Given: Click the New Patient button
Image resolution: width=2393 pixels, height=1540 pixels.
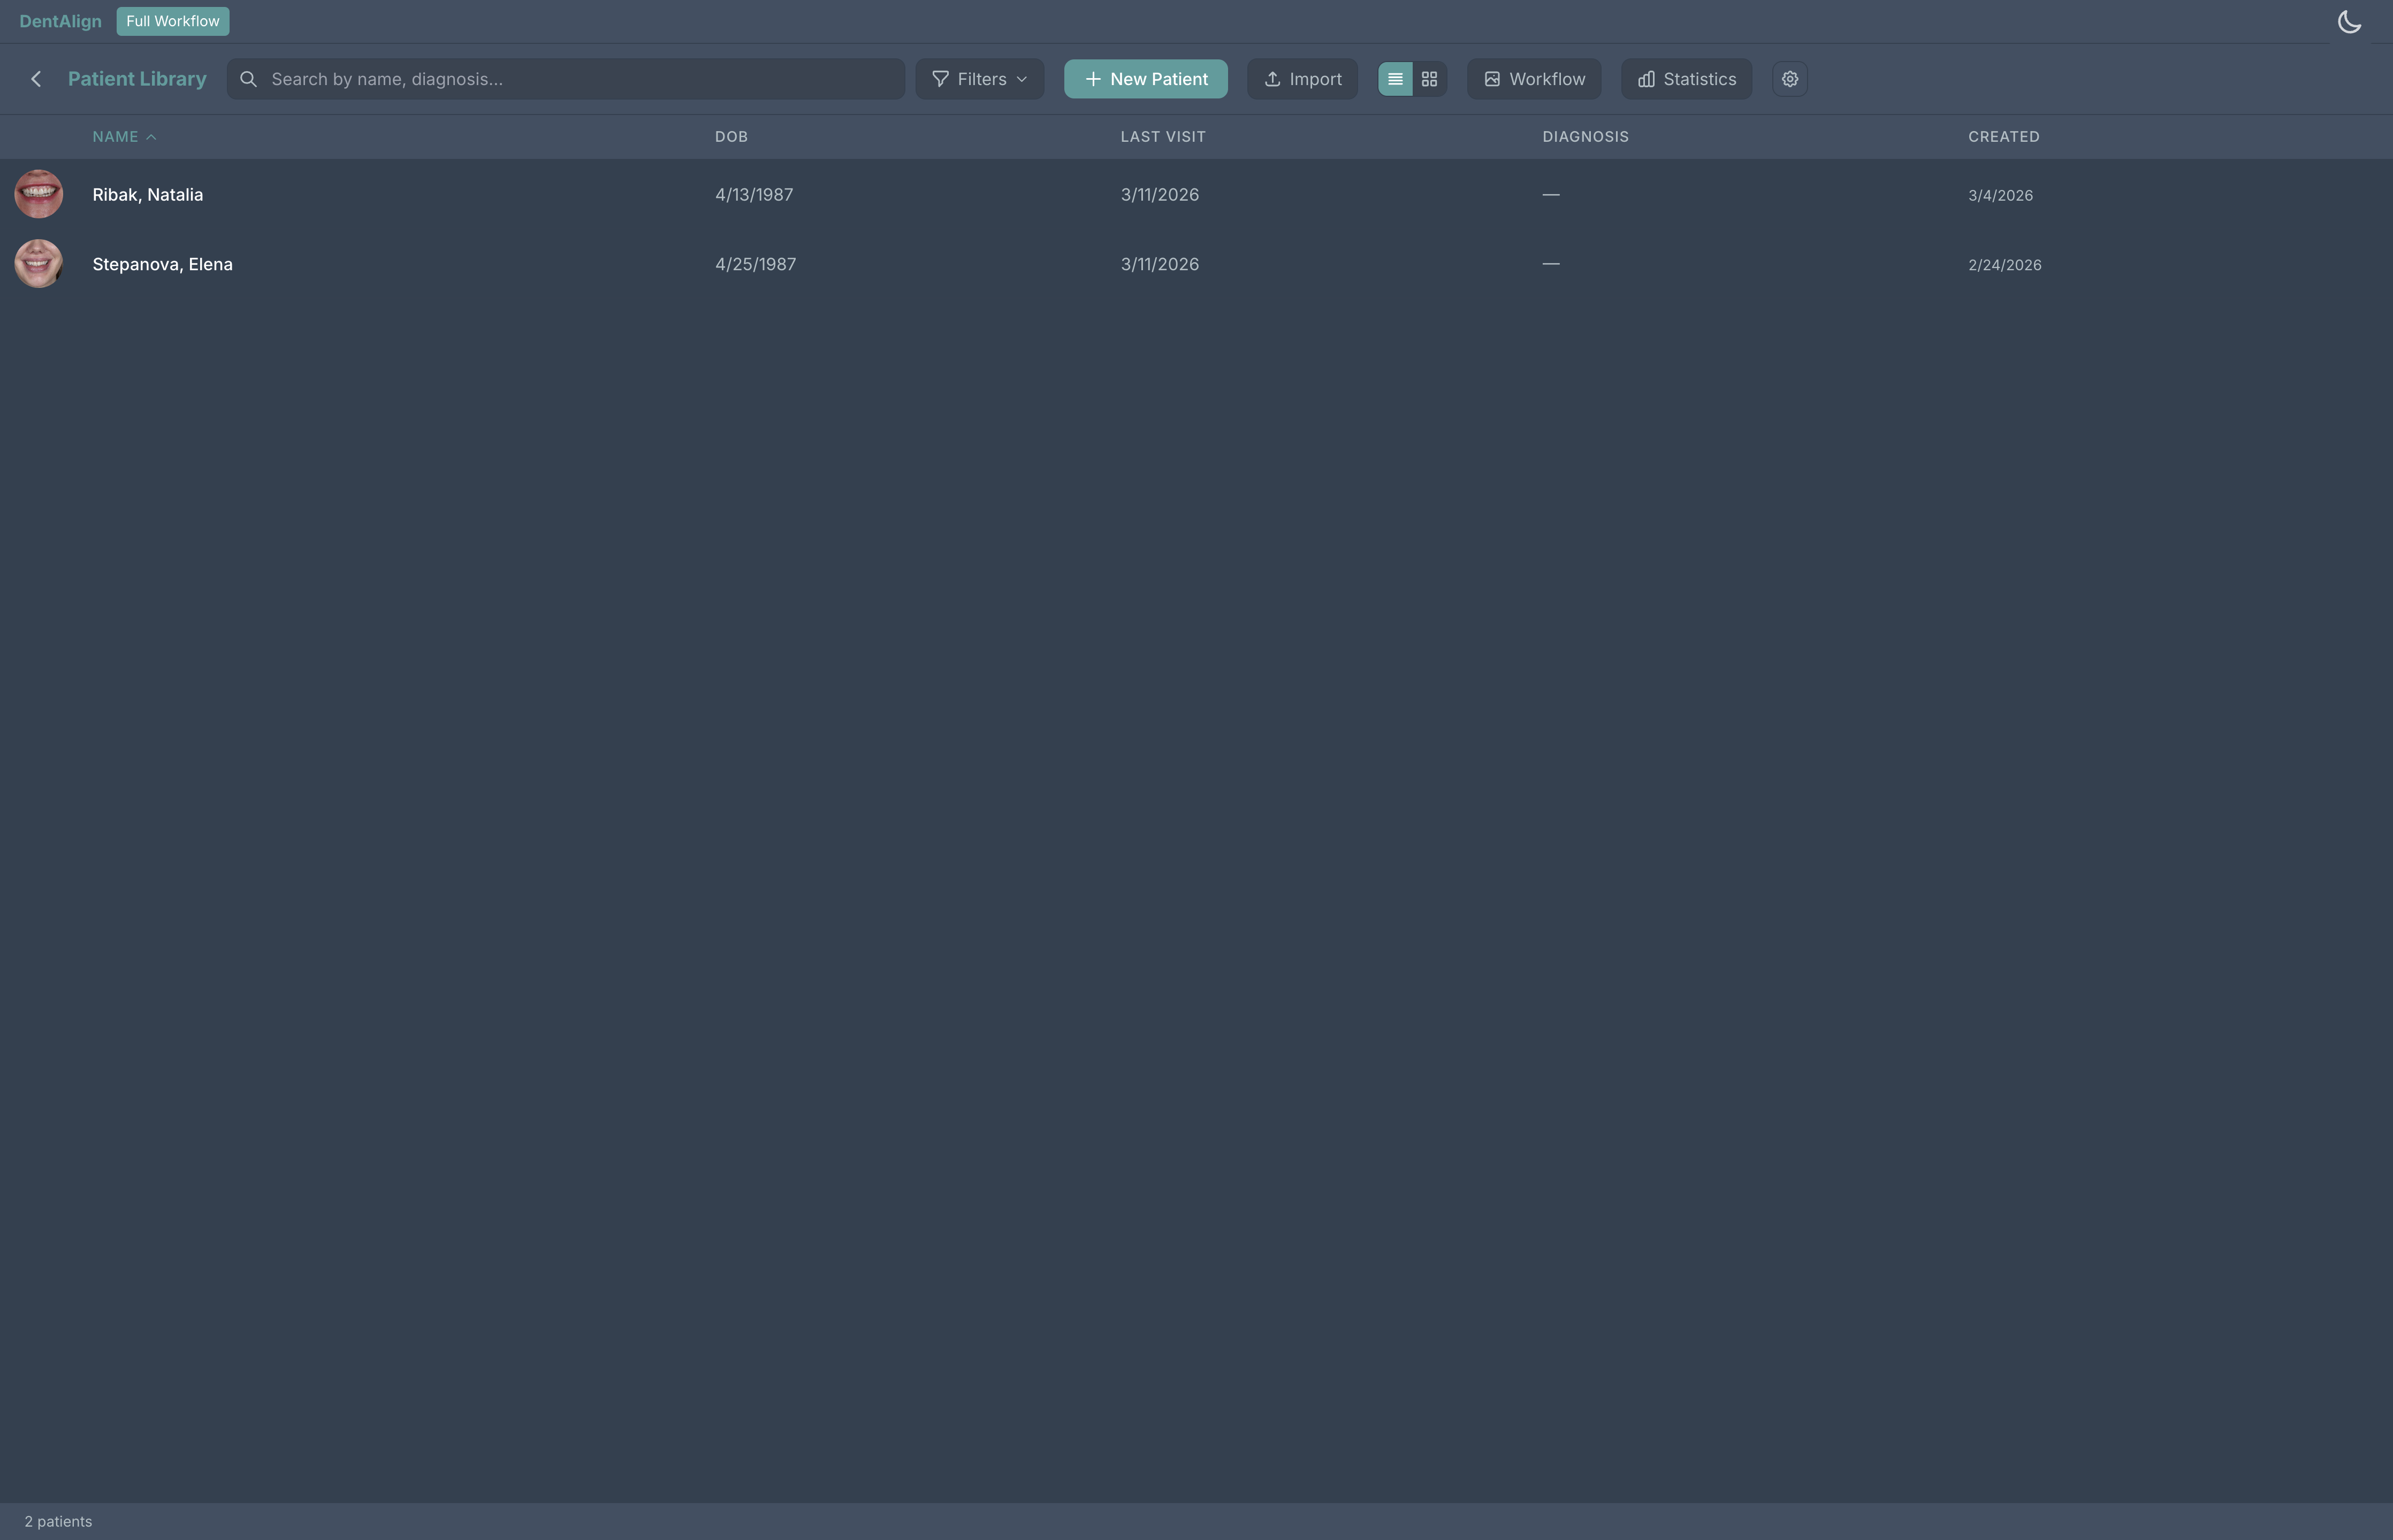Looking at the screenshot, I should click(1145, 79).
